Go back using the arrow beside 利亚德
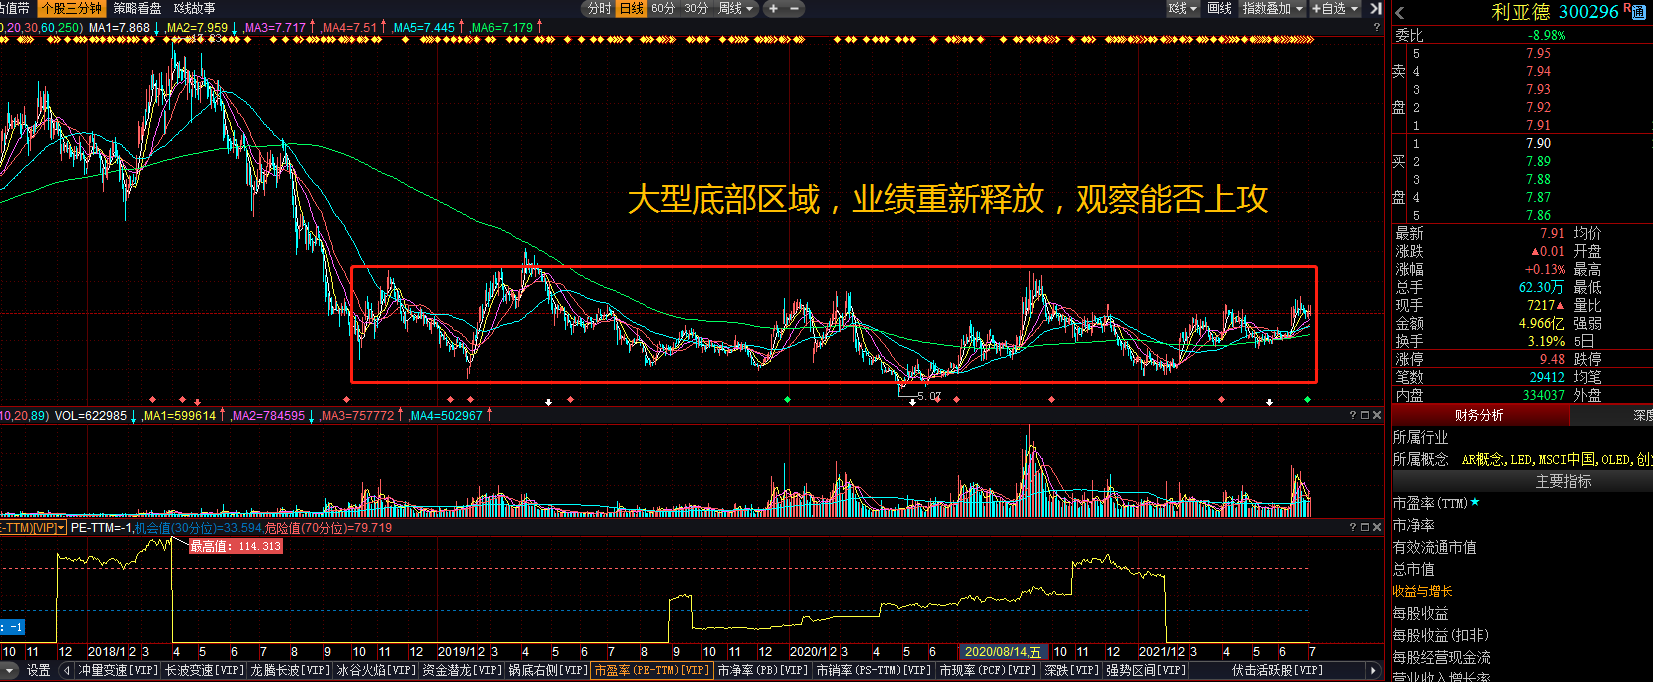 pyautogui.click(x=1400, y=13)
